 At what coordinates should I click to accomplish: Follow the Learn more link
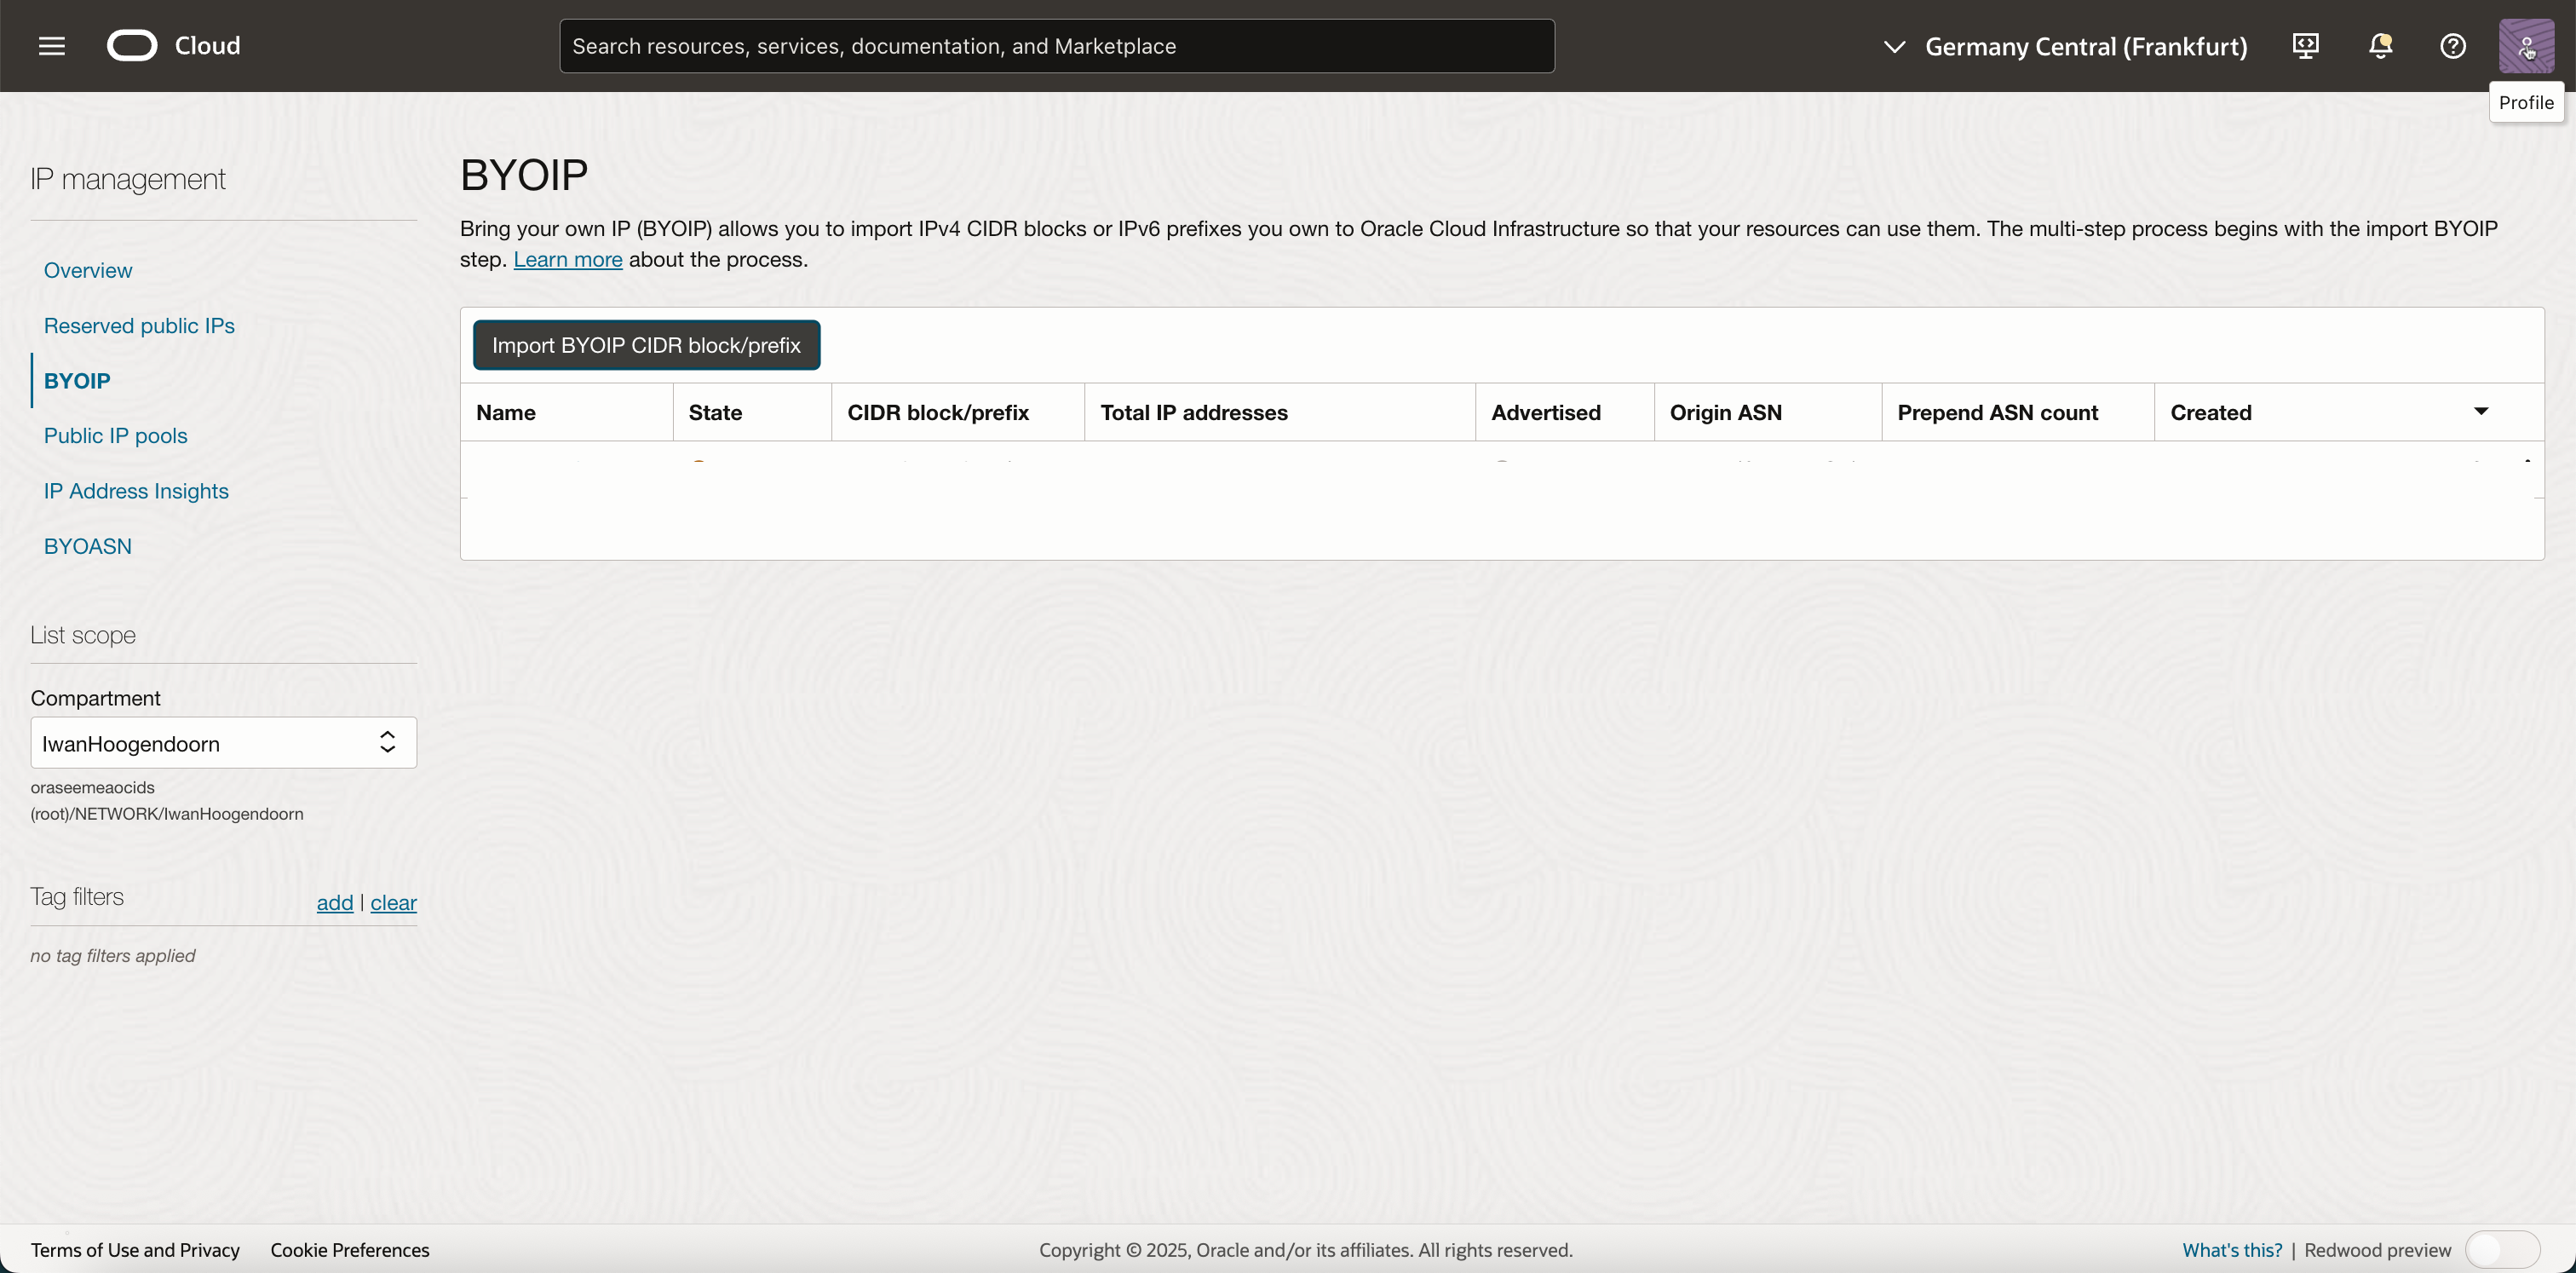click(x=567, y=260)
